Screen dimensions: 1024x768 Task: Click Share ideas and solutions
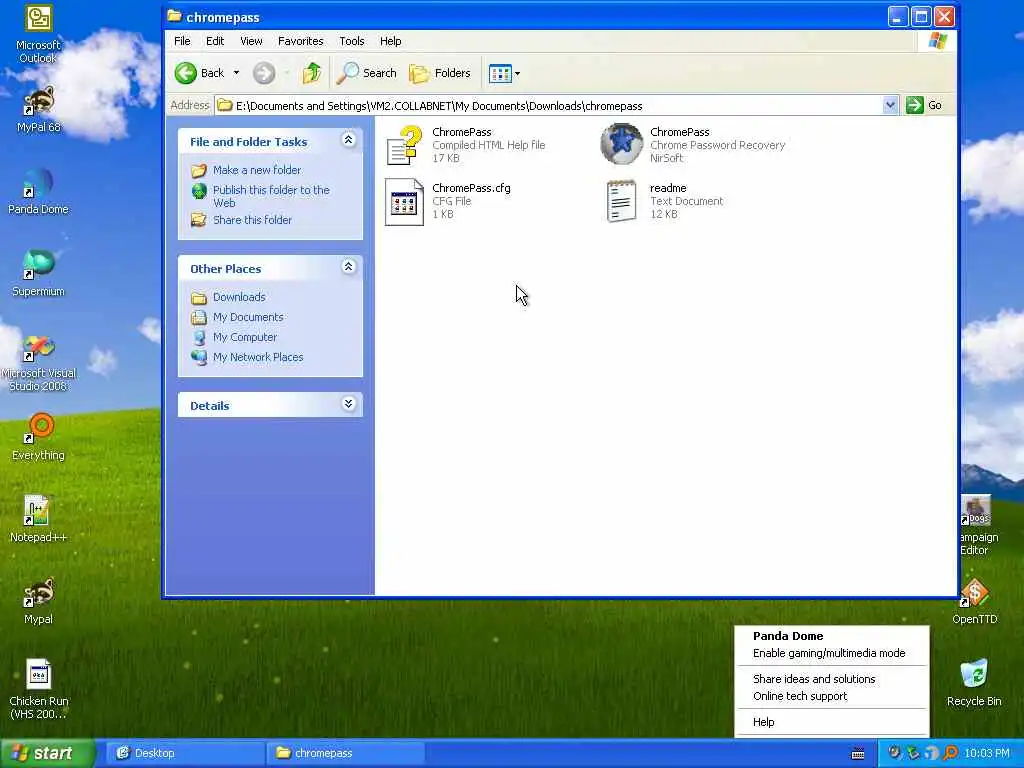pos(814,679)
